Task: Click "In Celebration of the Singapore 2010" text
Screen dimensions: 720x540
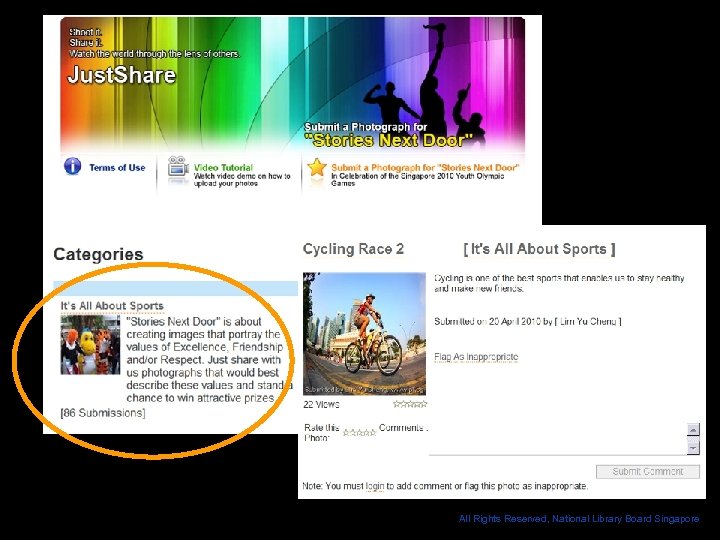Action: click(x=417, y=179)
